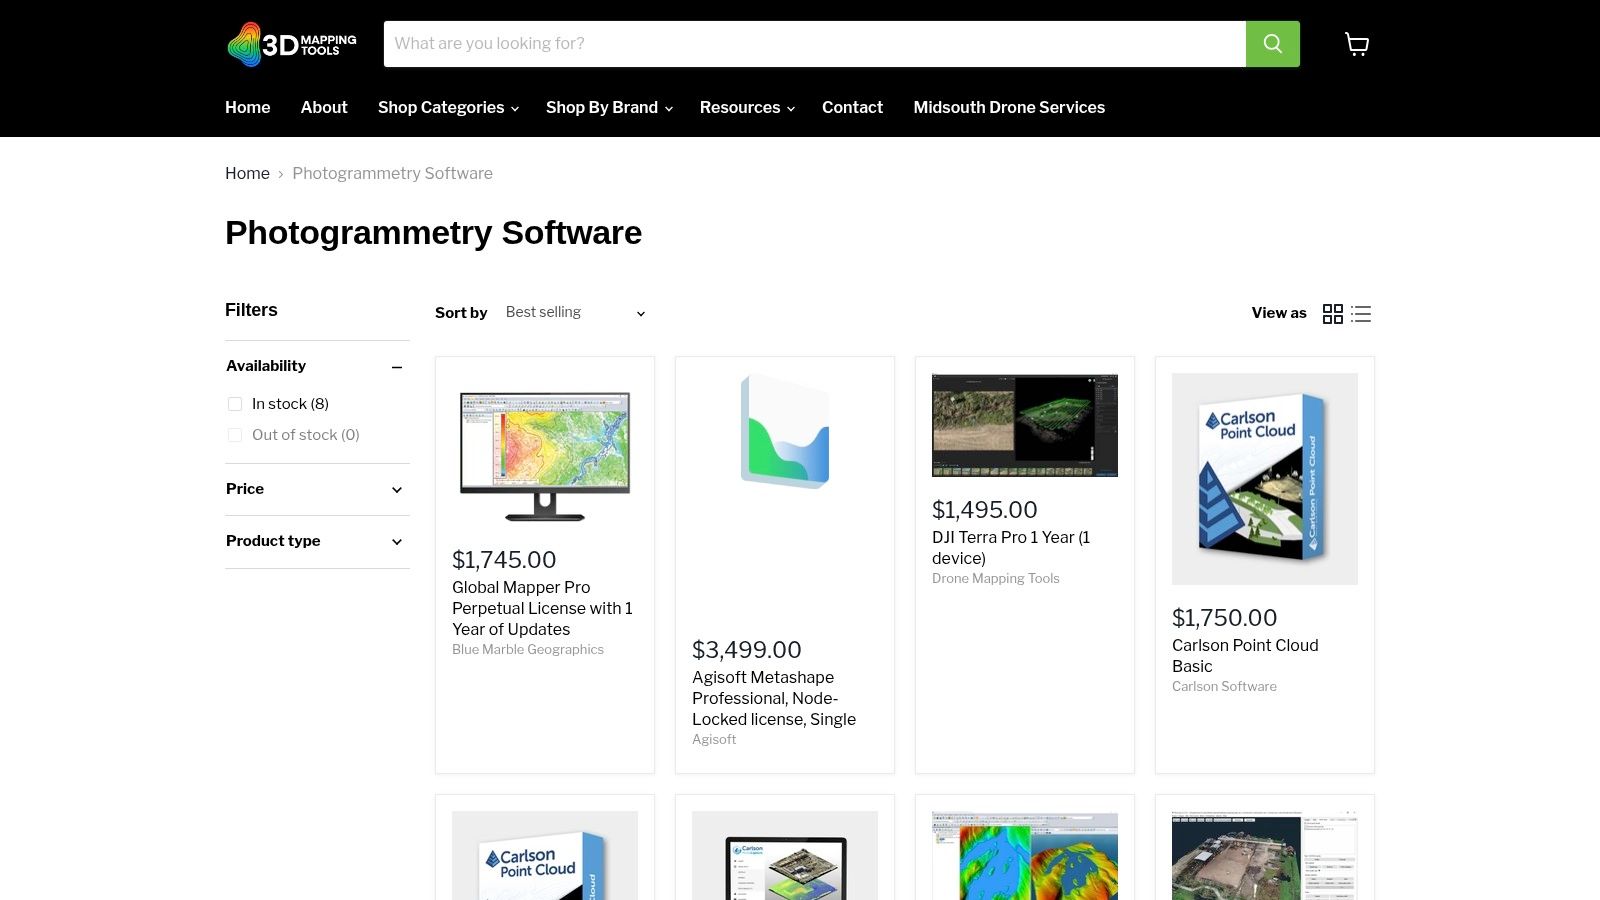Click the 3D Mapping Tools logo
This screenshot has width=1600, height=900.
[x=291, y=44]
